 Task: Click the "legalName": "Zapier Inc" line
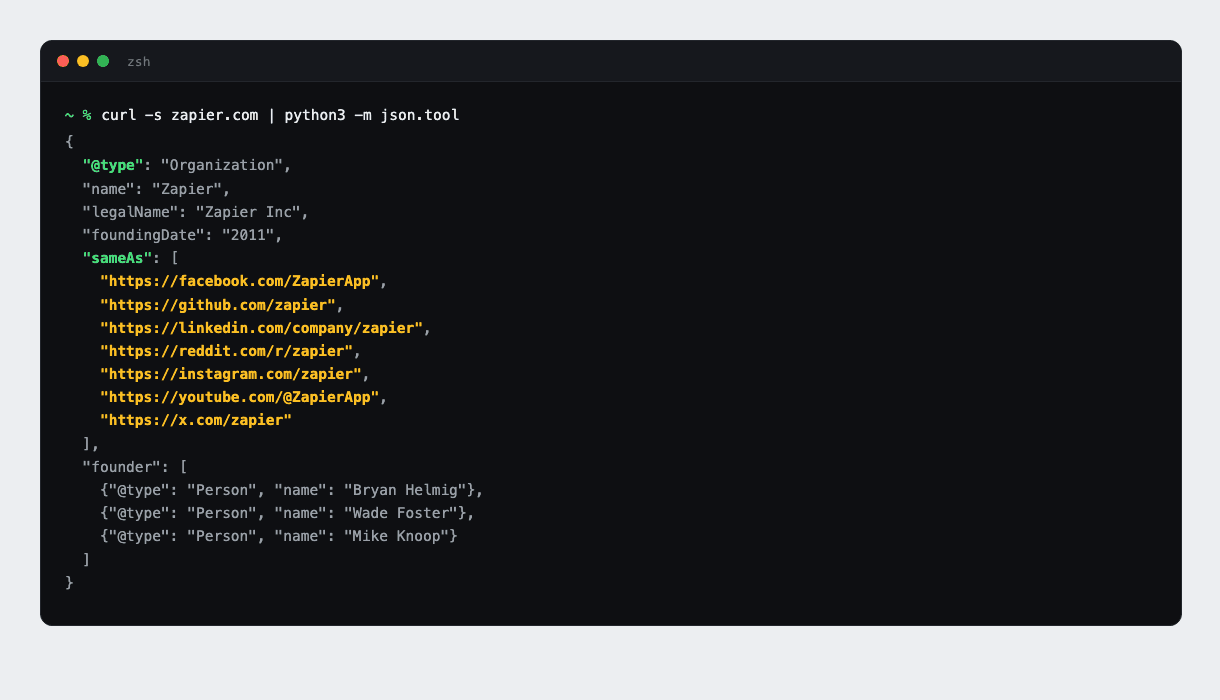pyautogui.click(x=196, y=212)
